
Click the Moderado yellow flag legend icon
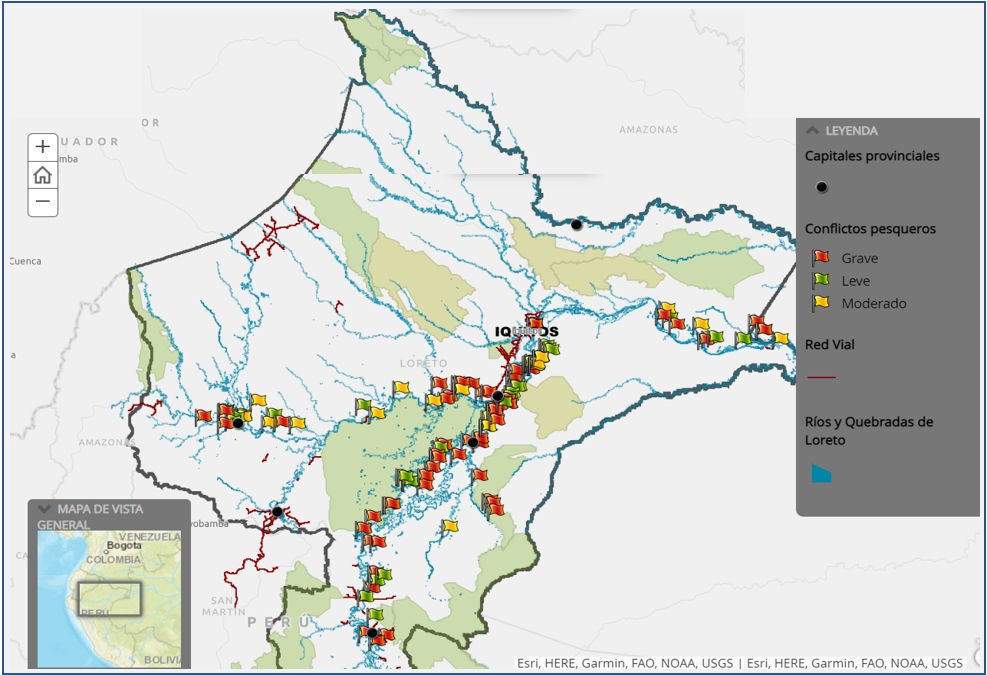coord(821,303)
